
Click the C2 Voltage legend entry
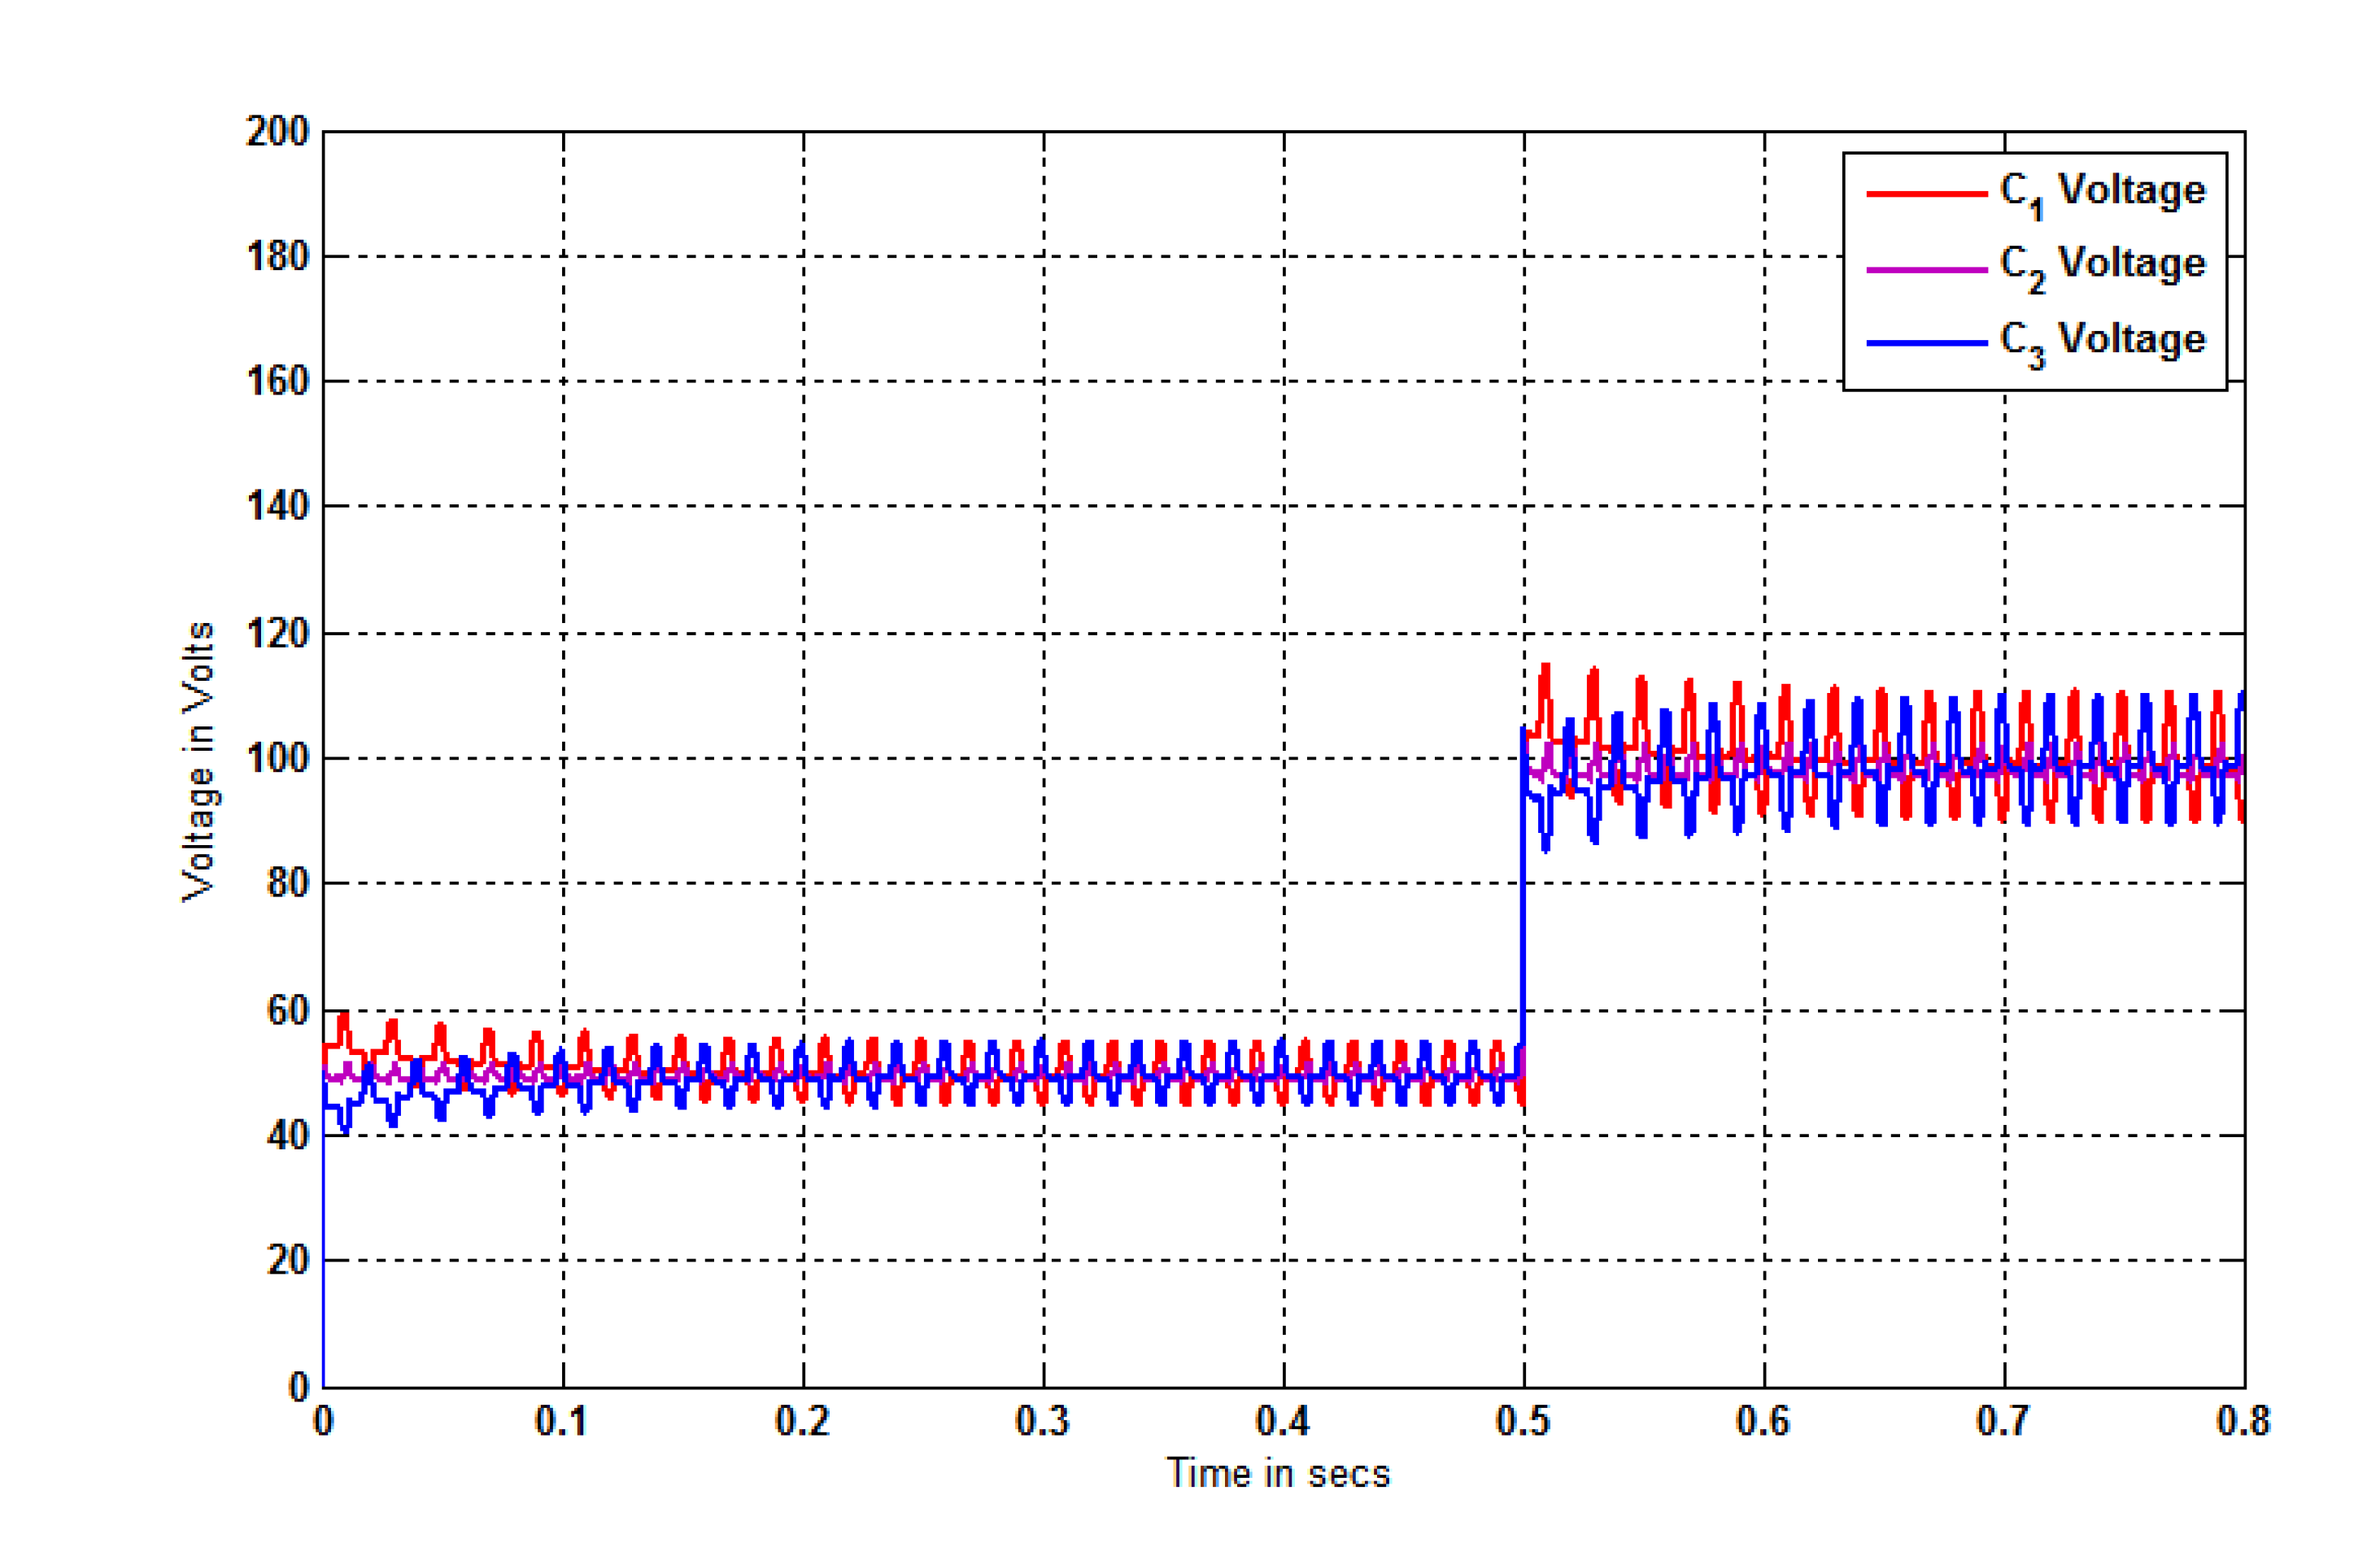click(x=2101, y=265)
